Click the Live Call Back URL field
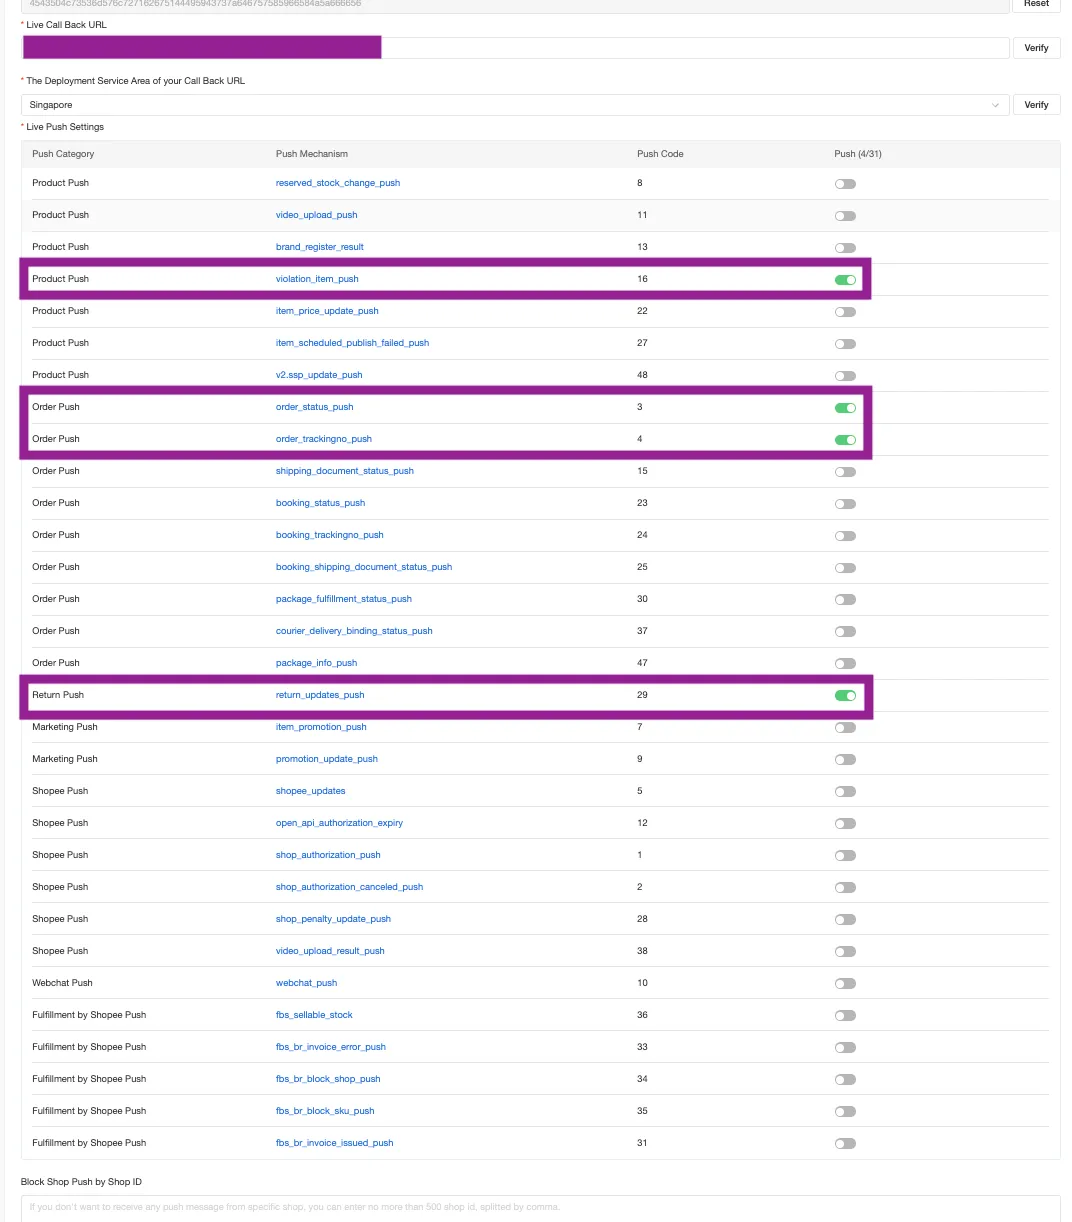 point(515,48)
